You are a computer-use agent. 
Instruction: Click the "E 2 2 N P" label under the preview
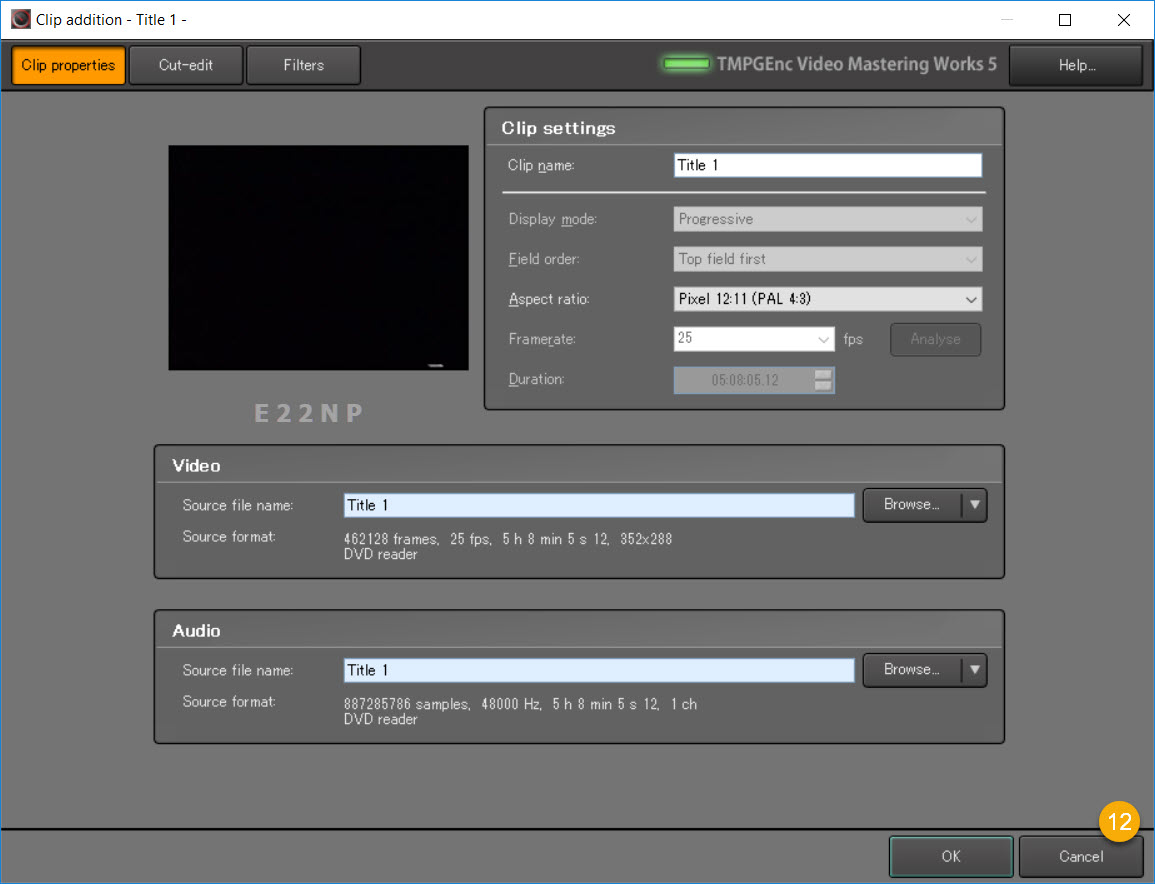click(309, 413)
